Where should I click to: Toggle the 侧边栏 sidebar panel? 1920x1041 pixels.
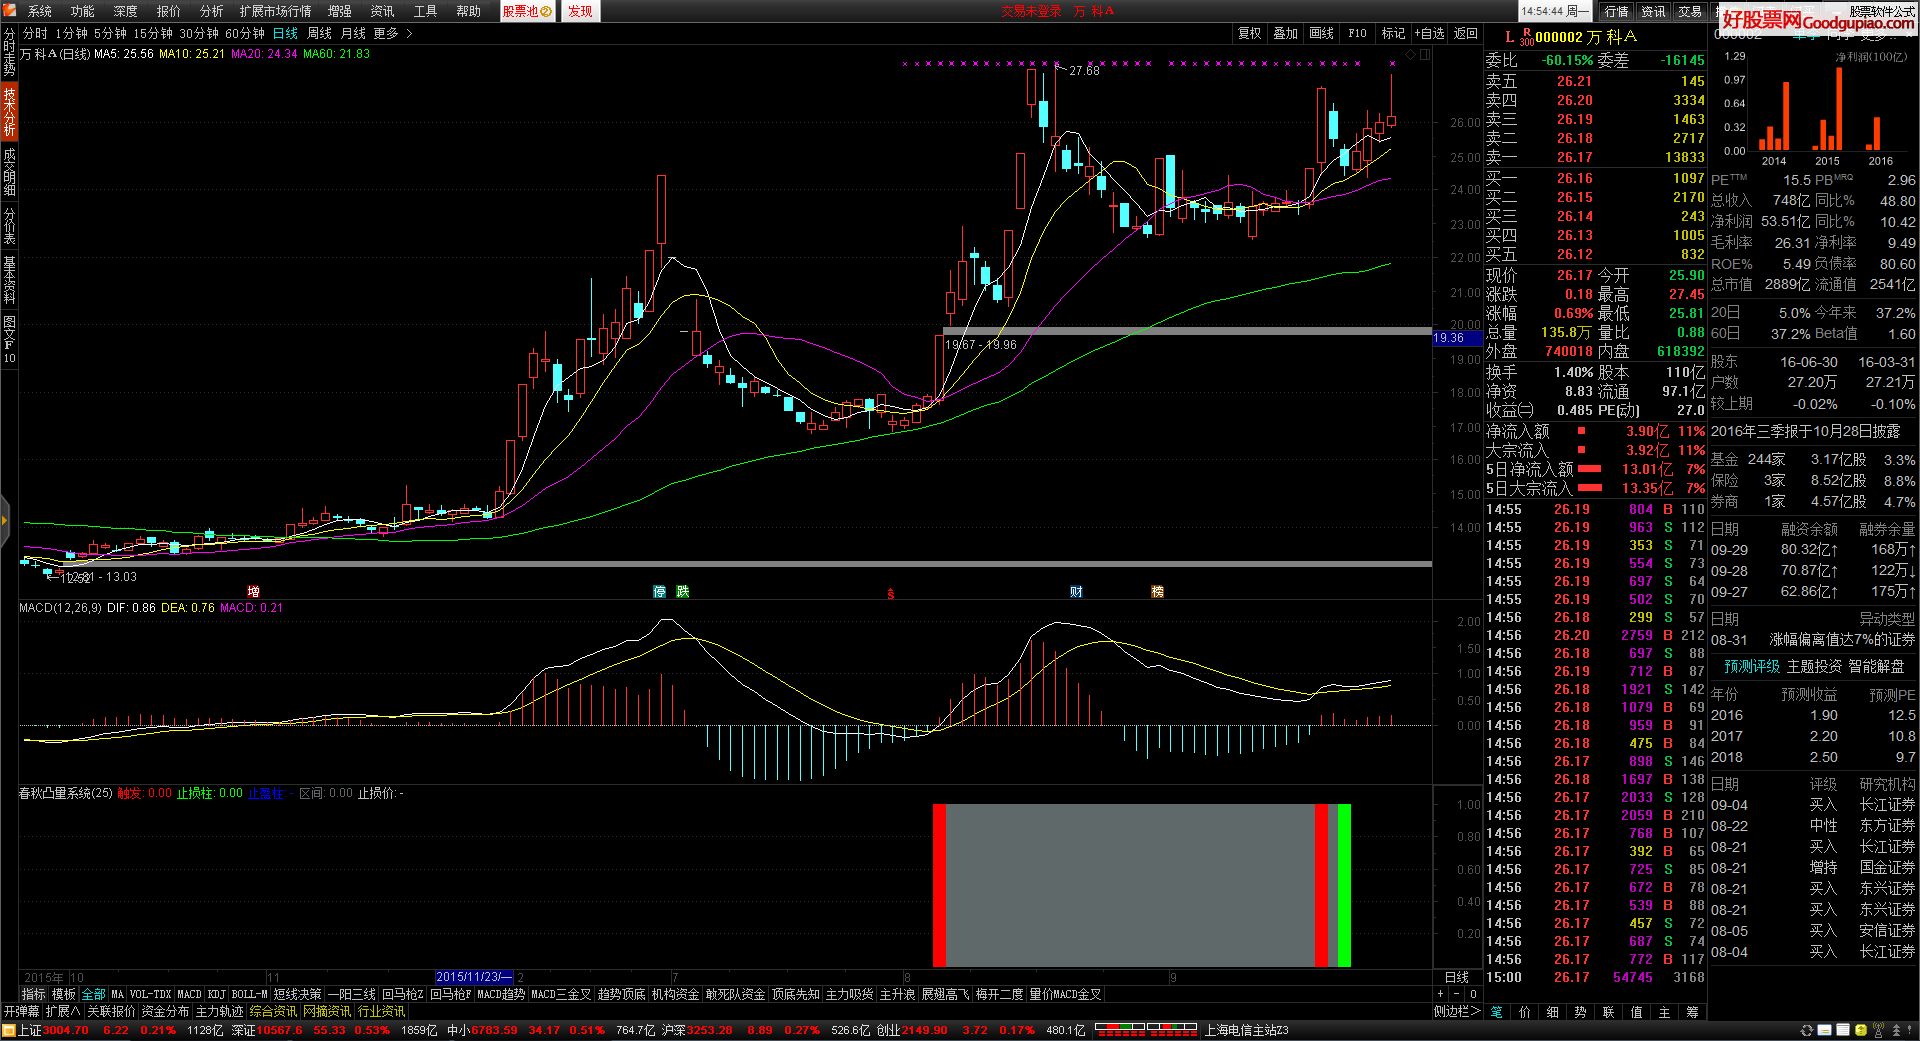pos(1456,1011)
